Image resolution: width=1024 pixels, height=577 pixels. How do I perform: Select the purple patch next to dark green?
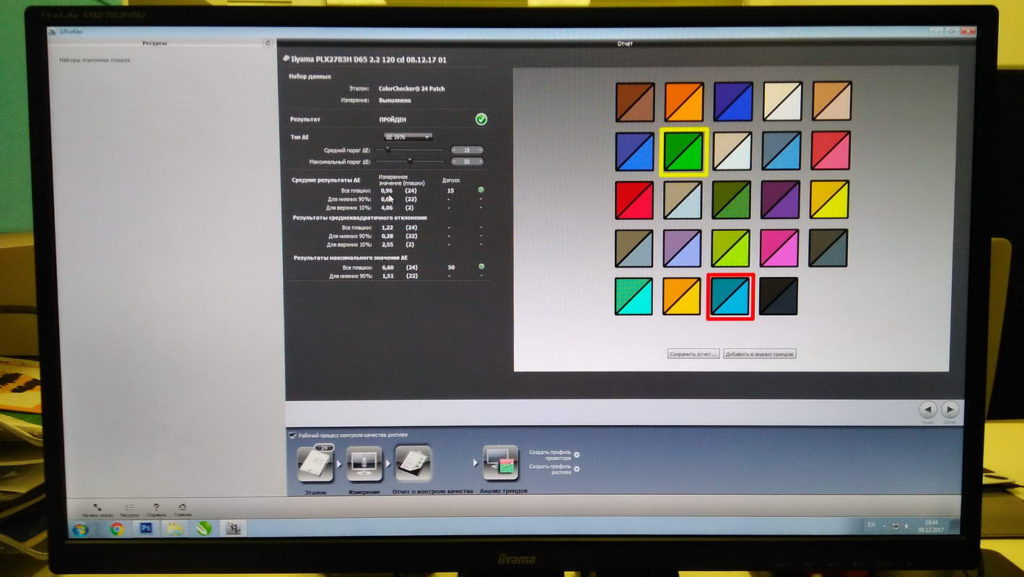780,200
